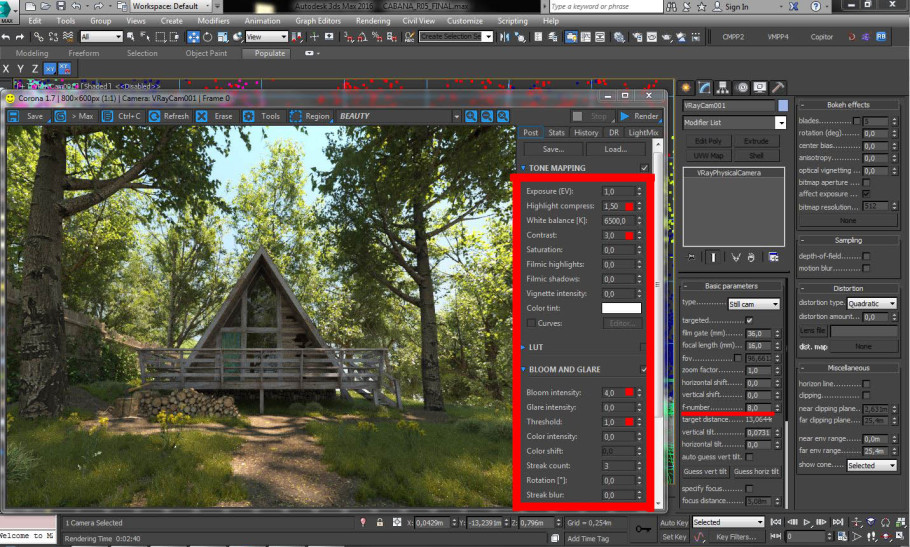
Task: Toggle the Tone Mapping checkbox
Action: pyautogui.click(x=644, y=168)
